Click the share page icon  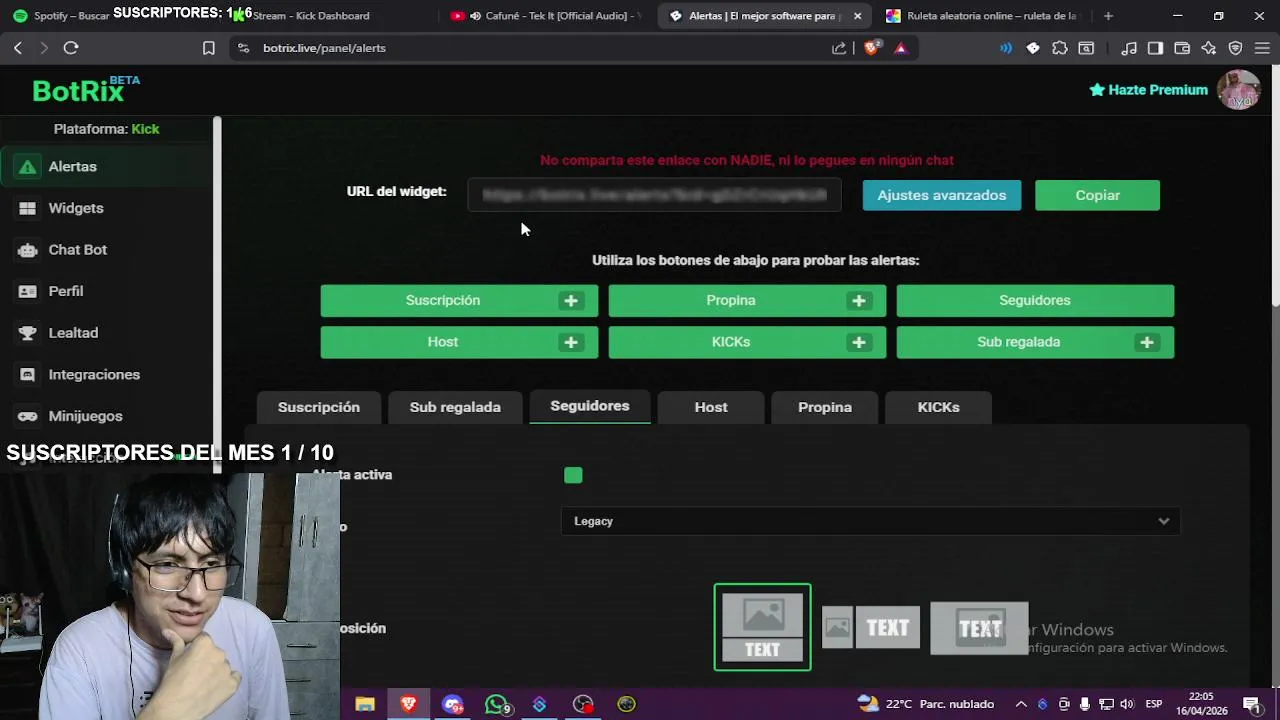[839, 48]
